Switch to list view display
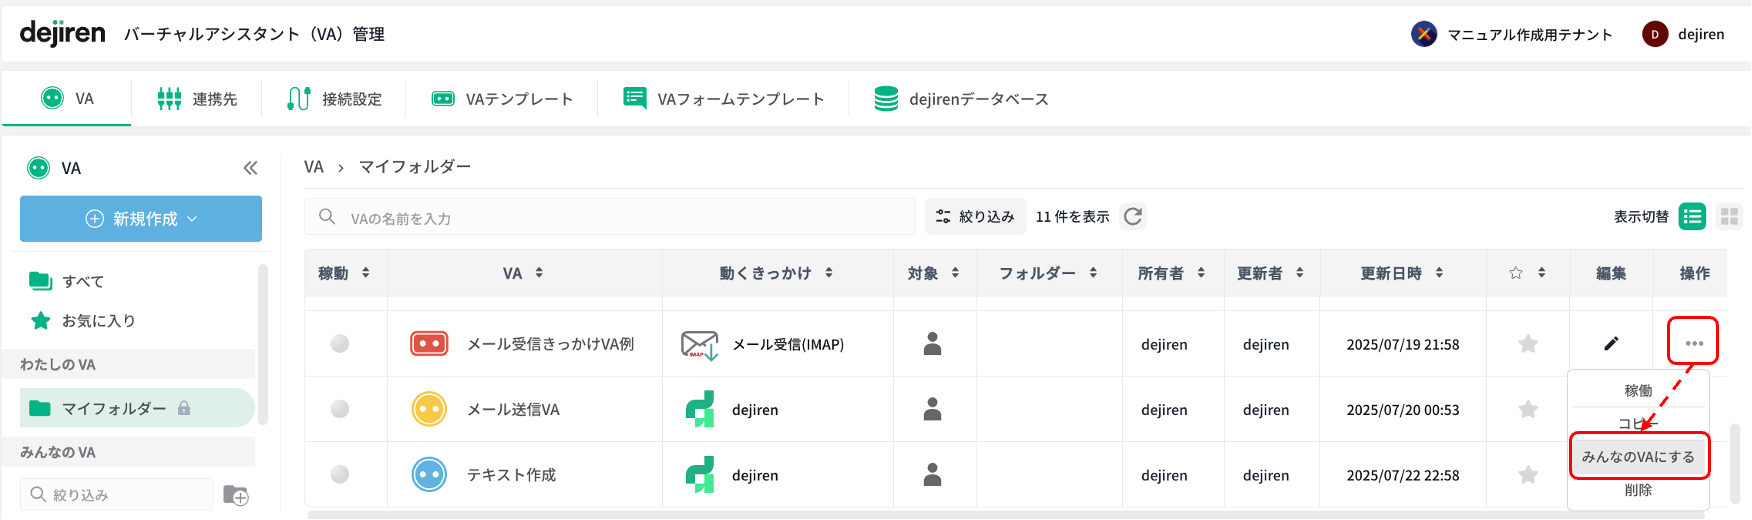Image resolution: width=1752 pixels, height=520 pixels. [x=1692, y=216]
